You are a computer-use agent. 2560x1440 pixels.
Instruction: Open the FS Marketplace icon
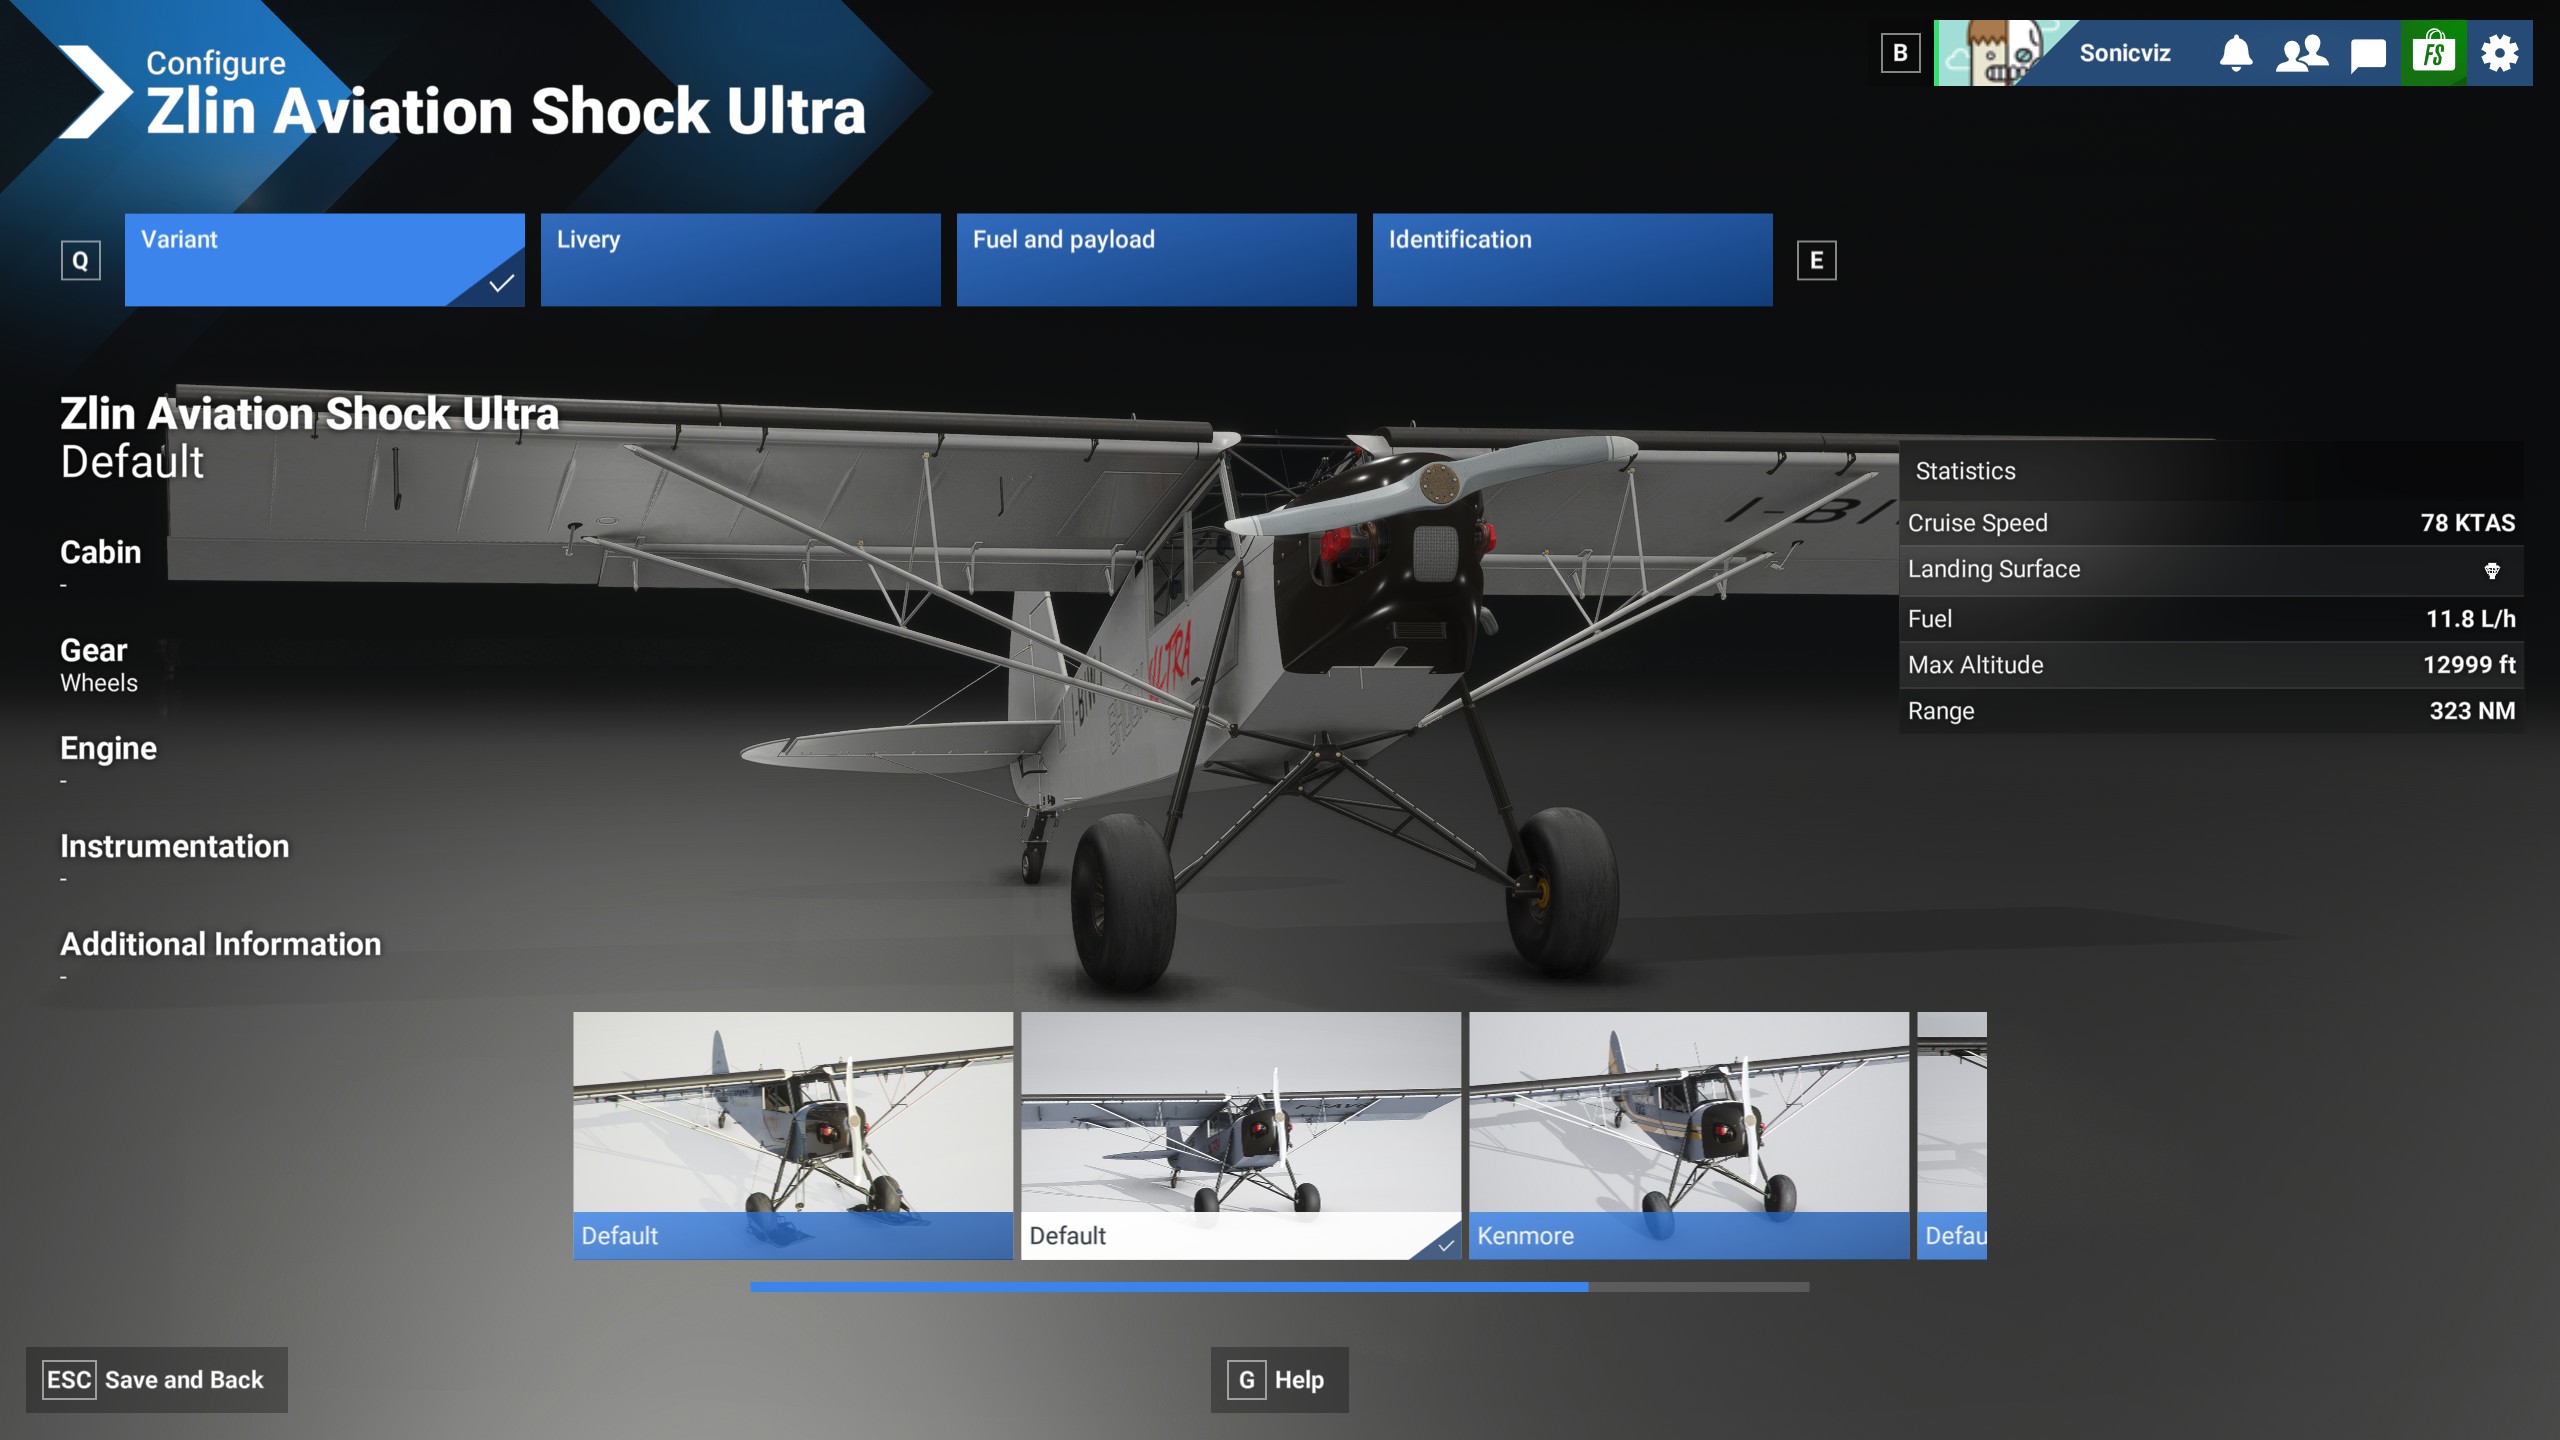[x=2434, y=53]
